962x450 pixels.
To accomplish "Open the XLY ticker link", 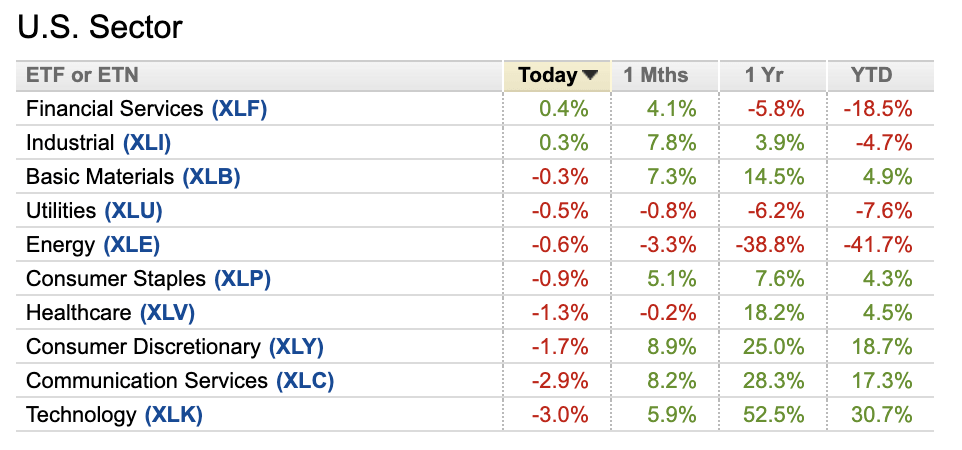I will [x=296, y=347].
